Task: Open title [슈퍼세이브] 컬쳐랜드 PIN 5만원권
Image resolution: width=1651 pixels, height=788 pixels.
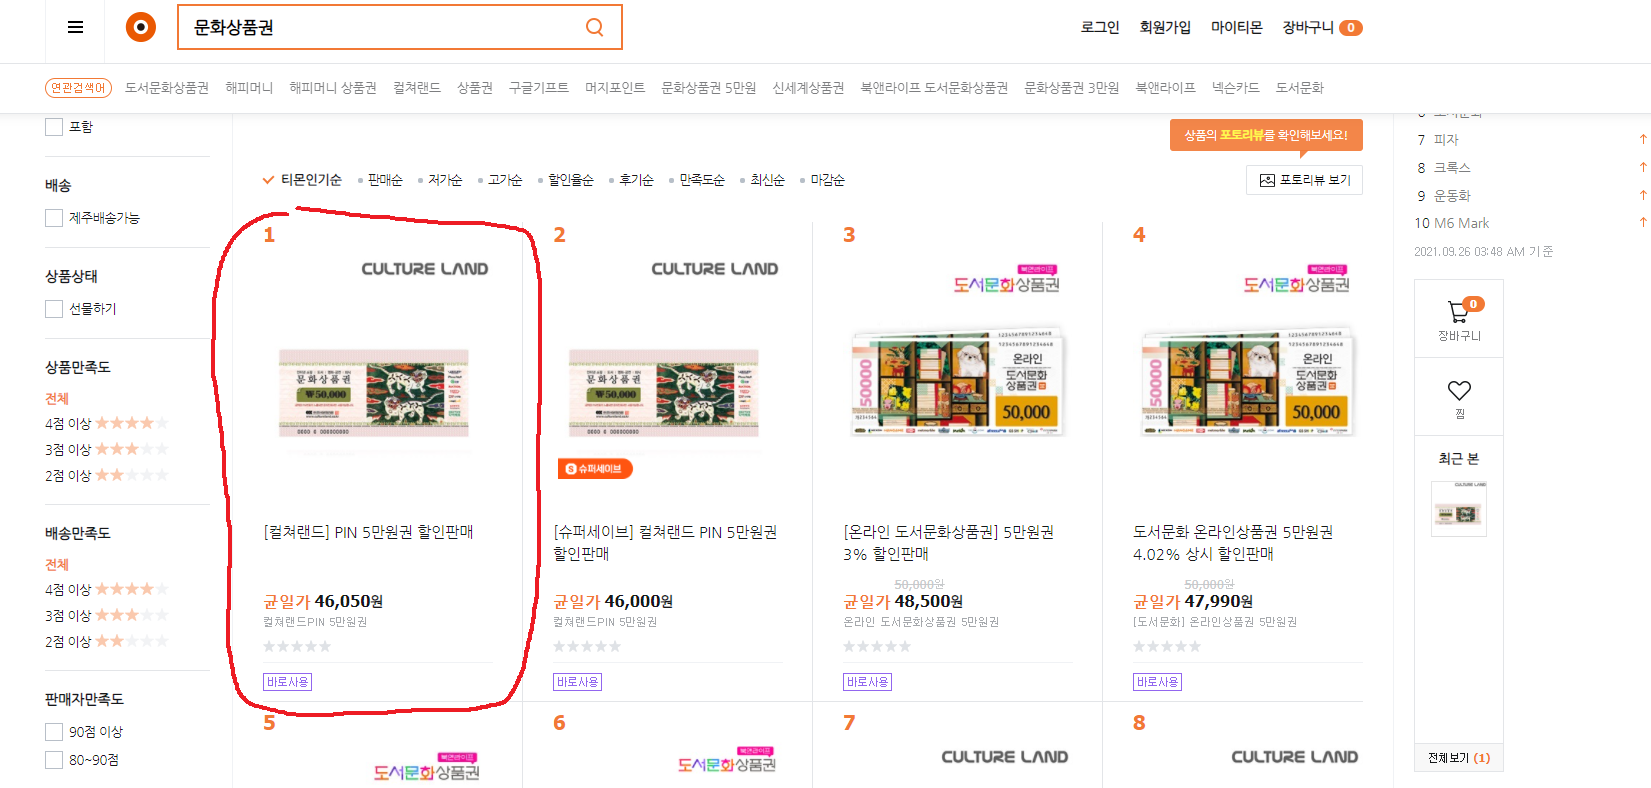Action: tap(665, 543)
